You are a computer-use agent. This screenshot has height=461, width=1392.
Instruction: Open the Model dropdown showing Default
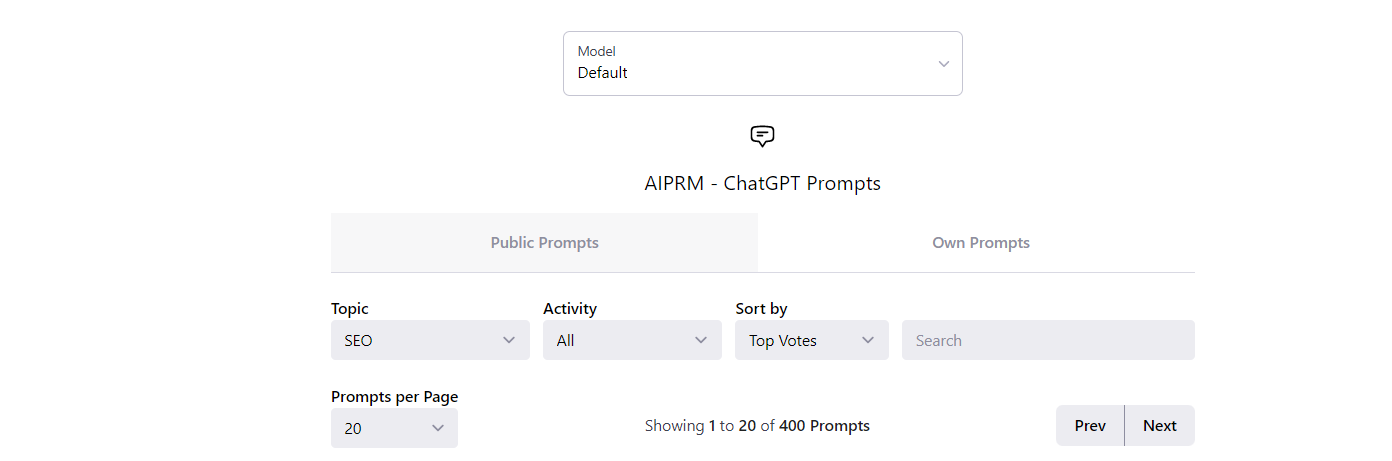762,64
